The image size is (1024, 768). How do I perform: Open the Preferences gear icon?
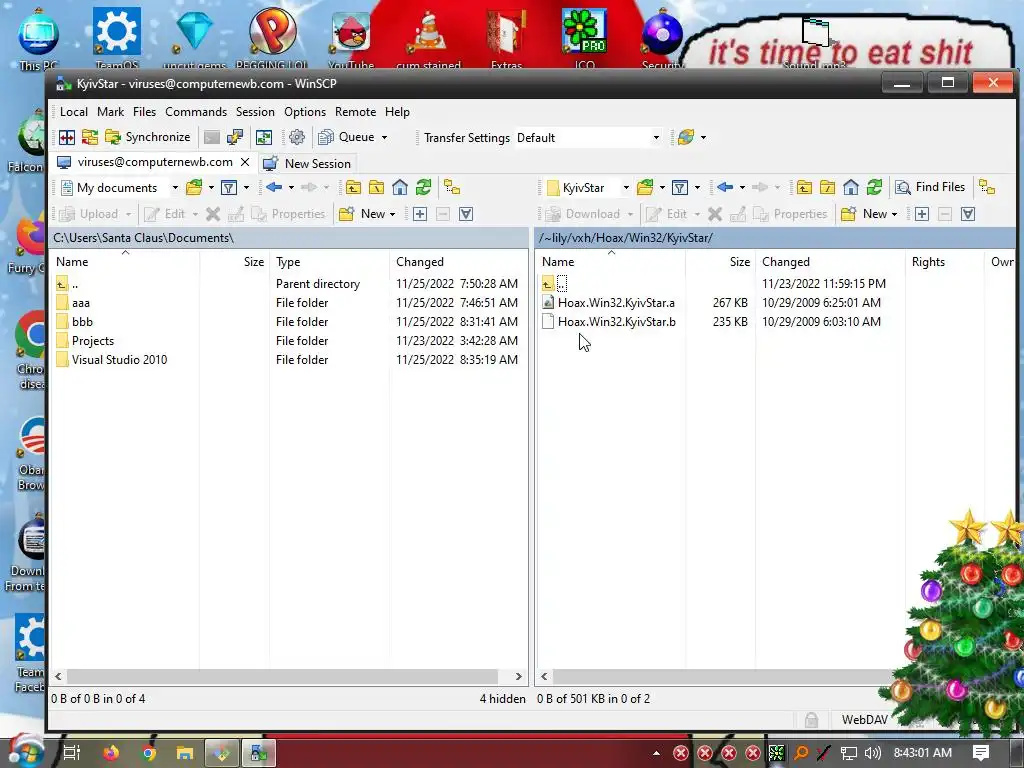(297, 137)
